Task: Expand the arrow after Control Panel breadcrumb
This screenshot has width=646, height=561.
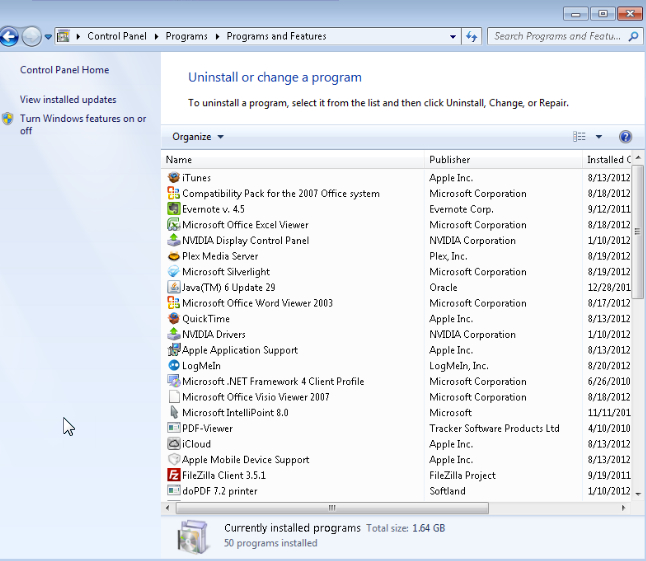Action: [157, 37]
